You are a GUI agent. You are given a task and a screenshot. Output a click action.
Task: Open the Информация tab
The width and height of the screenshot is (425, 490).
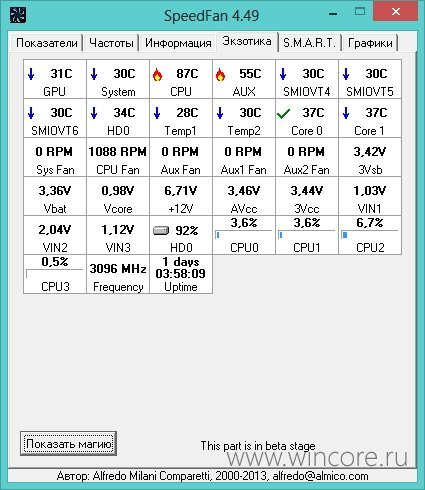(x=178, y=43)
